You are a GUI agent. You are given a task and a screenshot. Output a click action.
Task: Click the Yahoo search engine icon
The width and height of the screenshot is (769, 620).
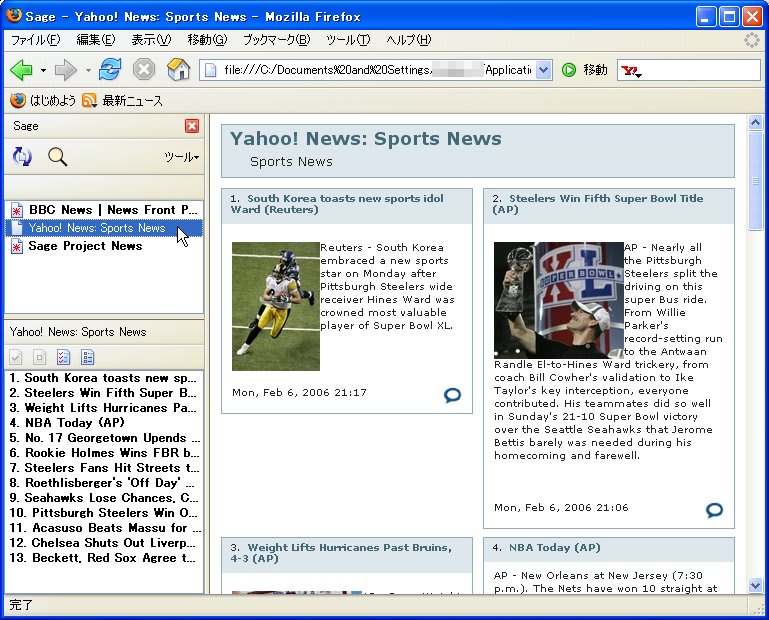click(x=628, y=71)
